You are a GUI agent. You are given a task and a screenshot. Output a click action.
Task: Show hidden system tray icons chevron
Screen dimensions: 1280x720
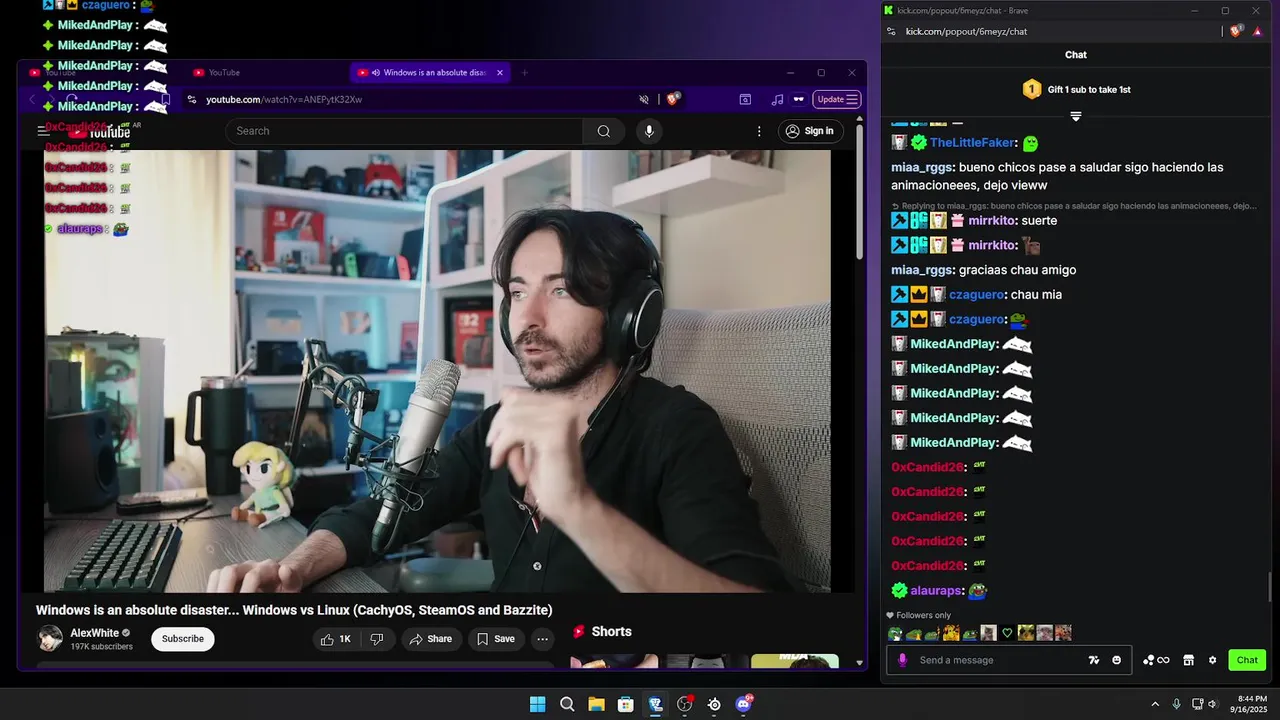(x=1157, y=704)
